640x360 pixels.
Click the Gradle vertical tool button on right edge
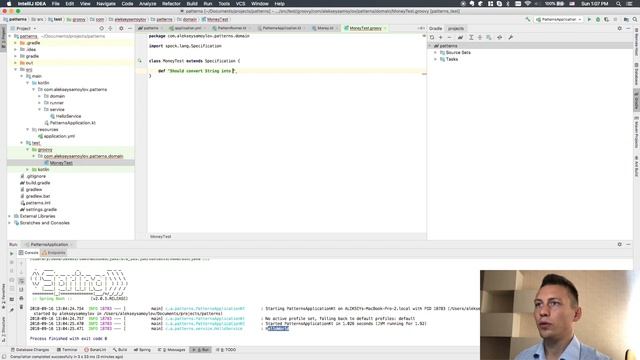coord(636,100)
